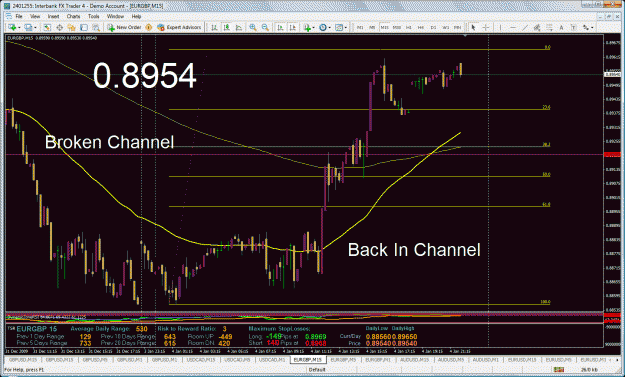The height and width of the screenshot is (377, 625).
Task: Toggle the Terminal panel icon
Action: click(x=84, y=27)
